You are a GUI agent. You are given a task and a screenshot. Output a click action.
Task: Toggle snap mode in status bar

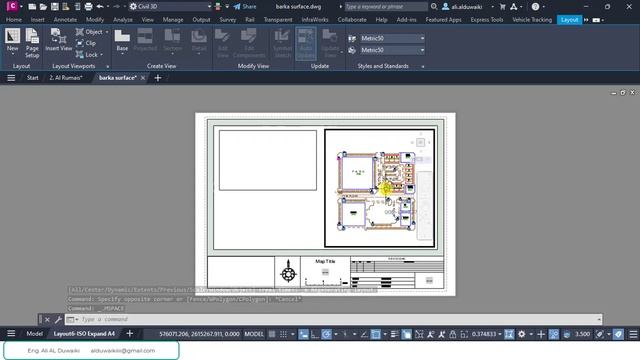pos(283,334)
